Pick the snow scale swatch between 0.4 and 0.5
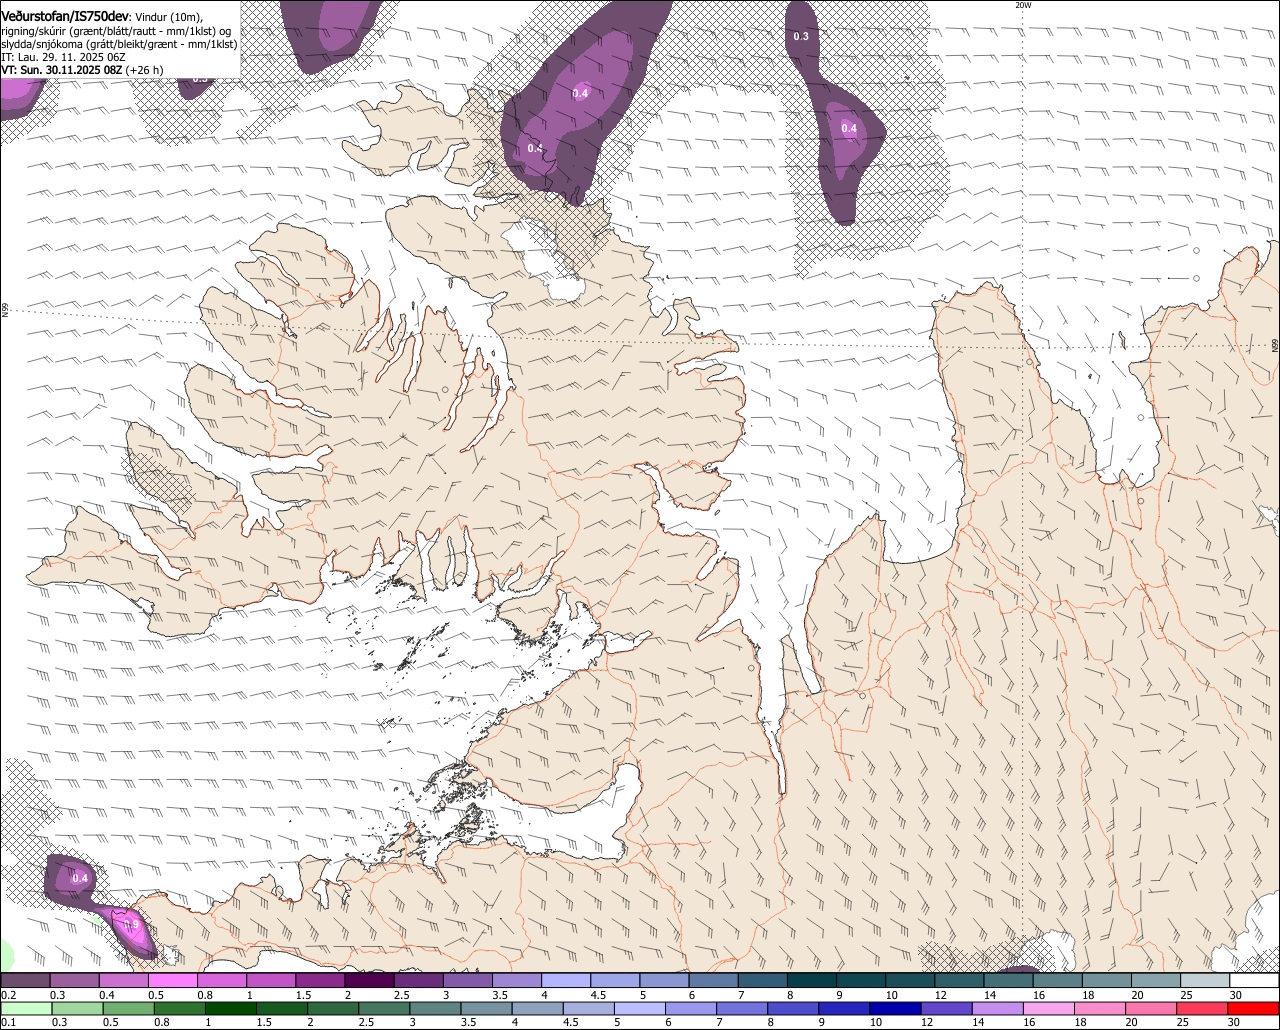The width and height of the screenshot is (1280, 1030). pyautogui.click(x=123, y=981)
